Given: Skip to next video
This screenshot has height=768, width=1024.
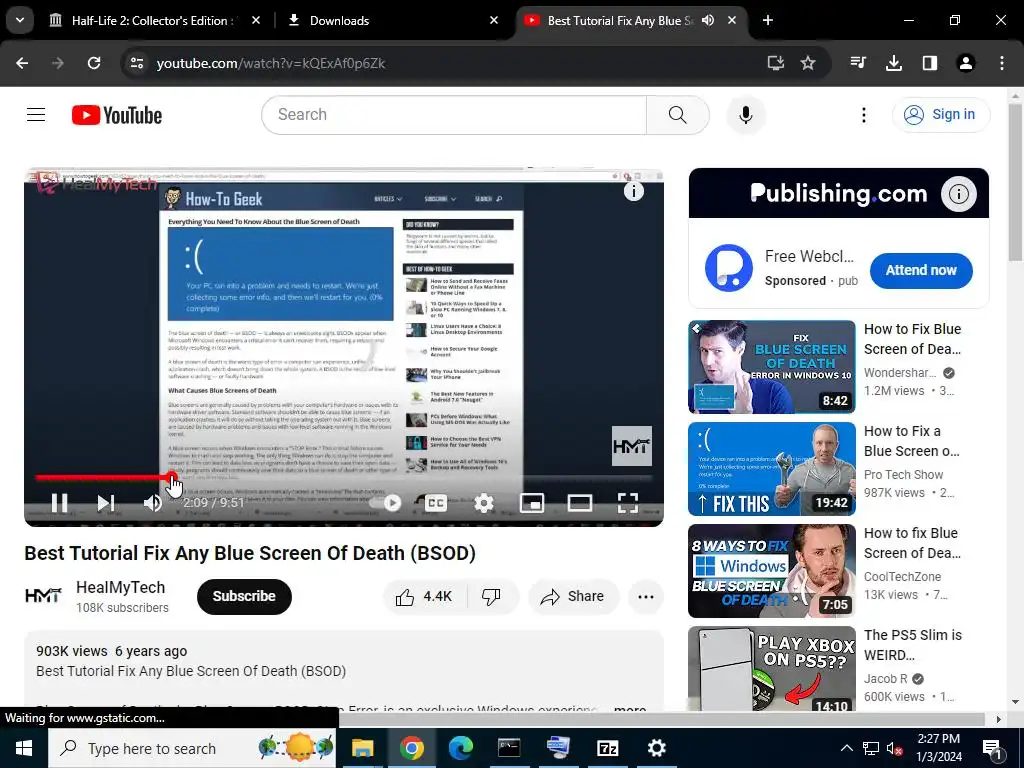Looking at the screenshot, I should [x=106, y=502].
